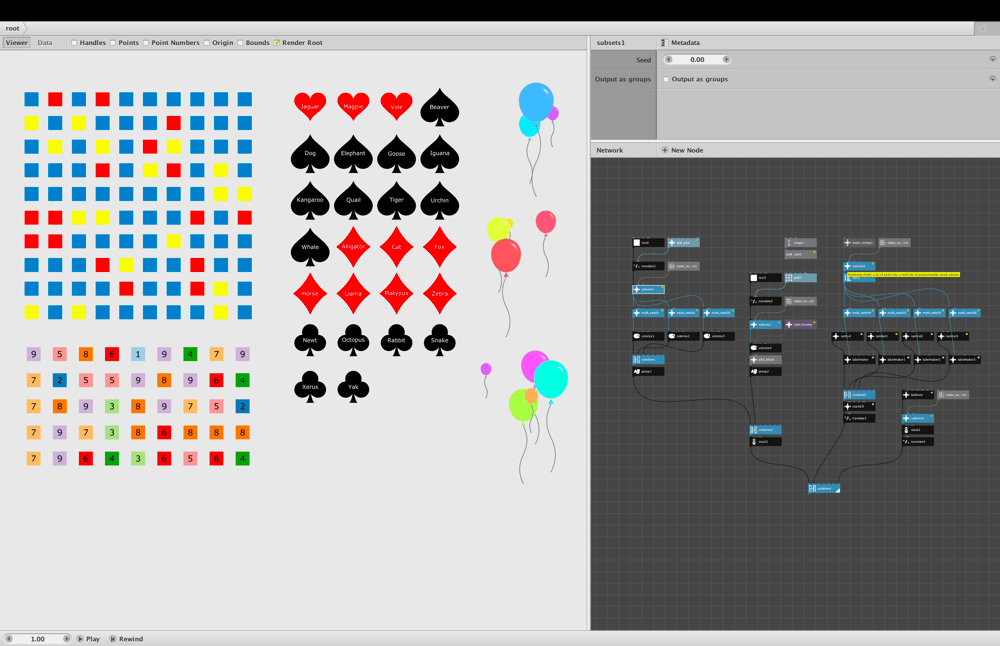Open the Seed parameter options arrow

(x=992, y=59)
